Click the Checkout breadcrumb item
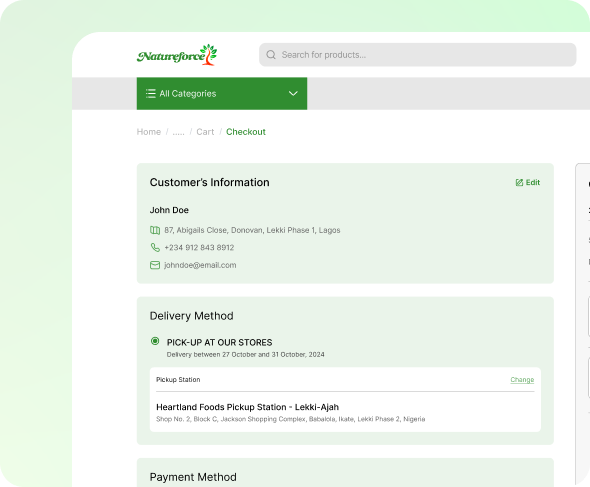 246,132
